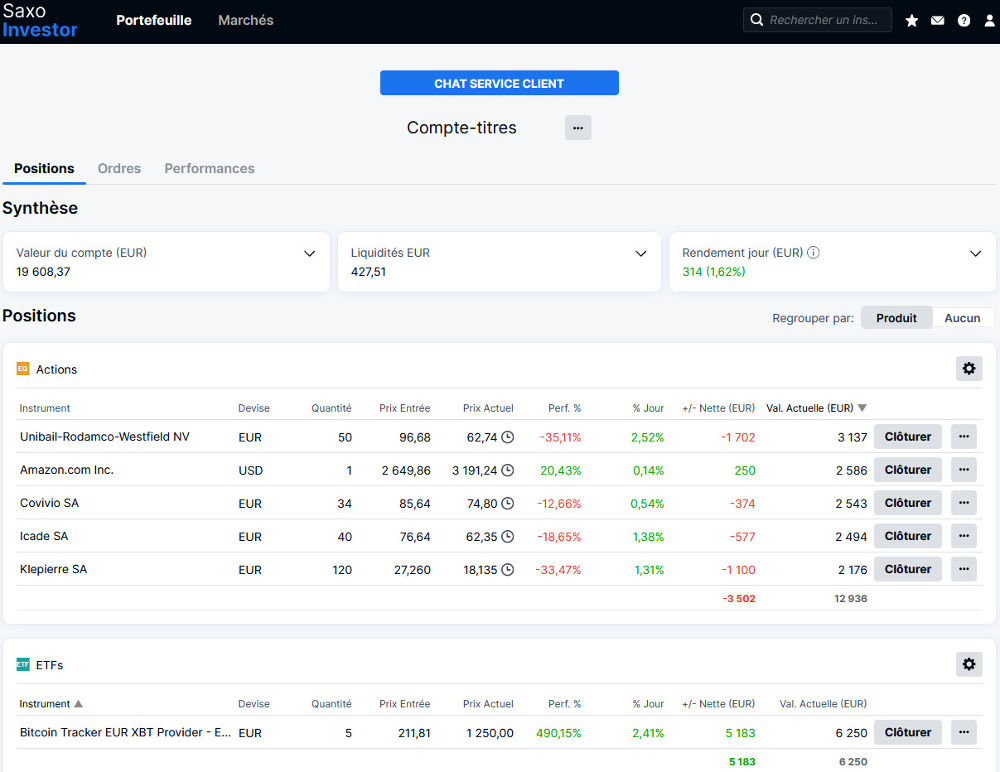Screen dimensions: 1000x772
Task: Open Actions table settings gear
Action: click(969, 369)
